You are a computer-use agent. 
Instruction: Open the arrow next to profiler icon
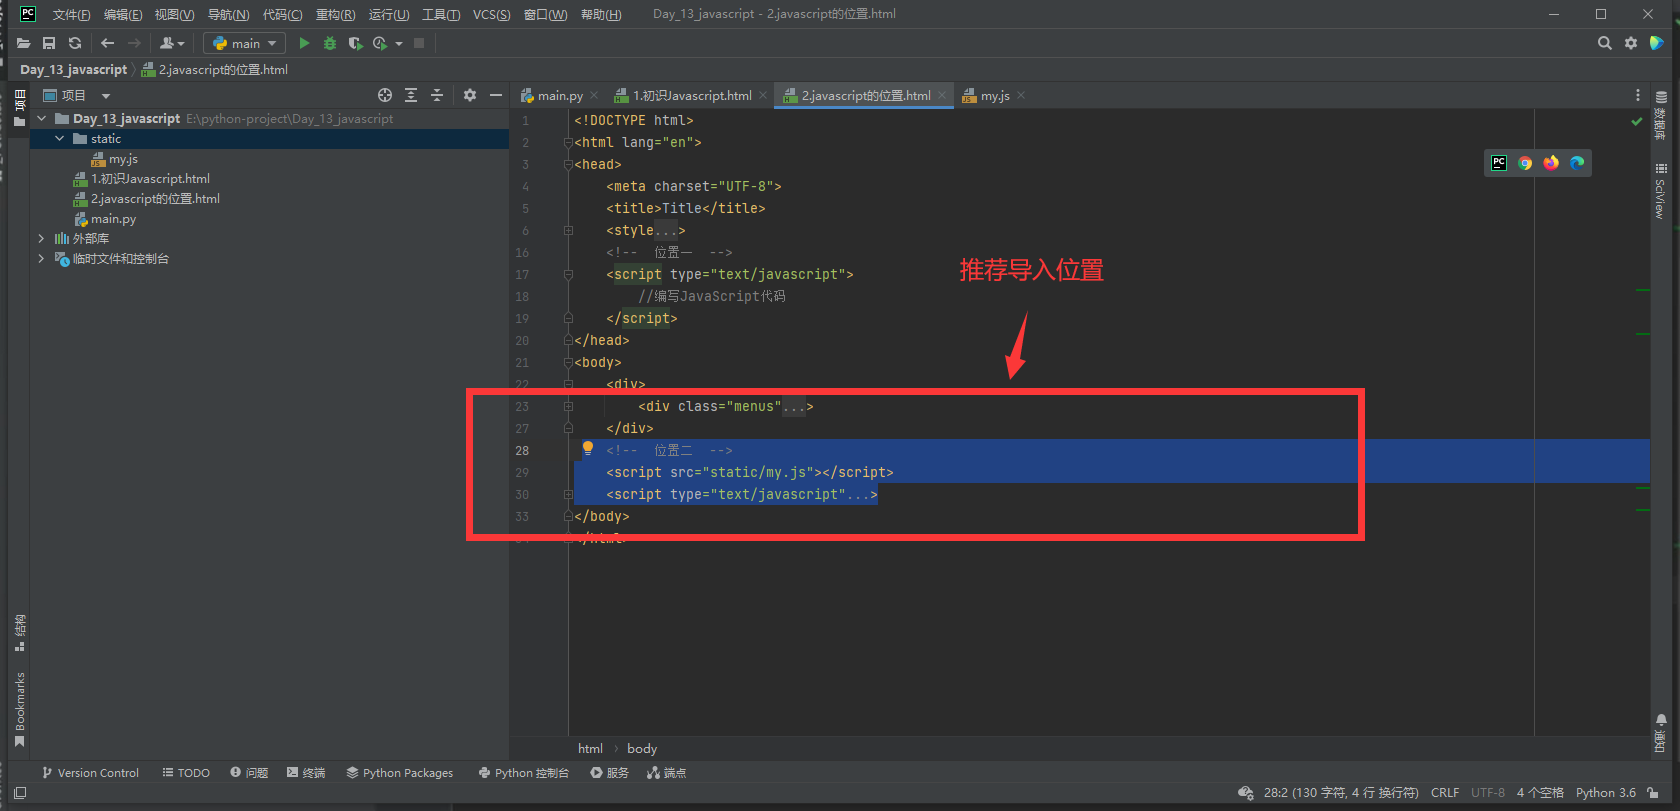tap(399, 43)
